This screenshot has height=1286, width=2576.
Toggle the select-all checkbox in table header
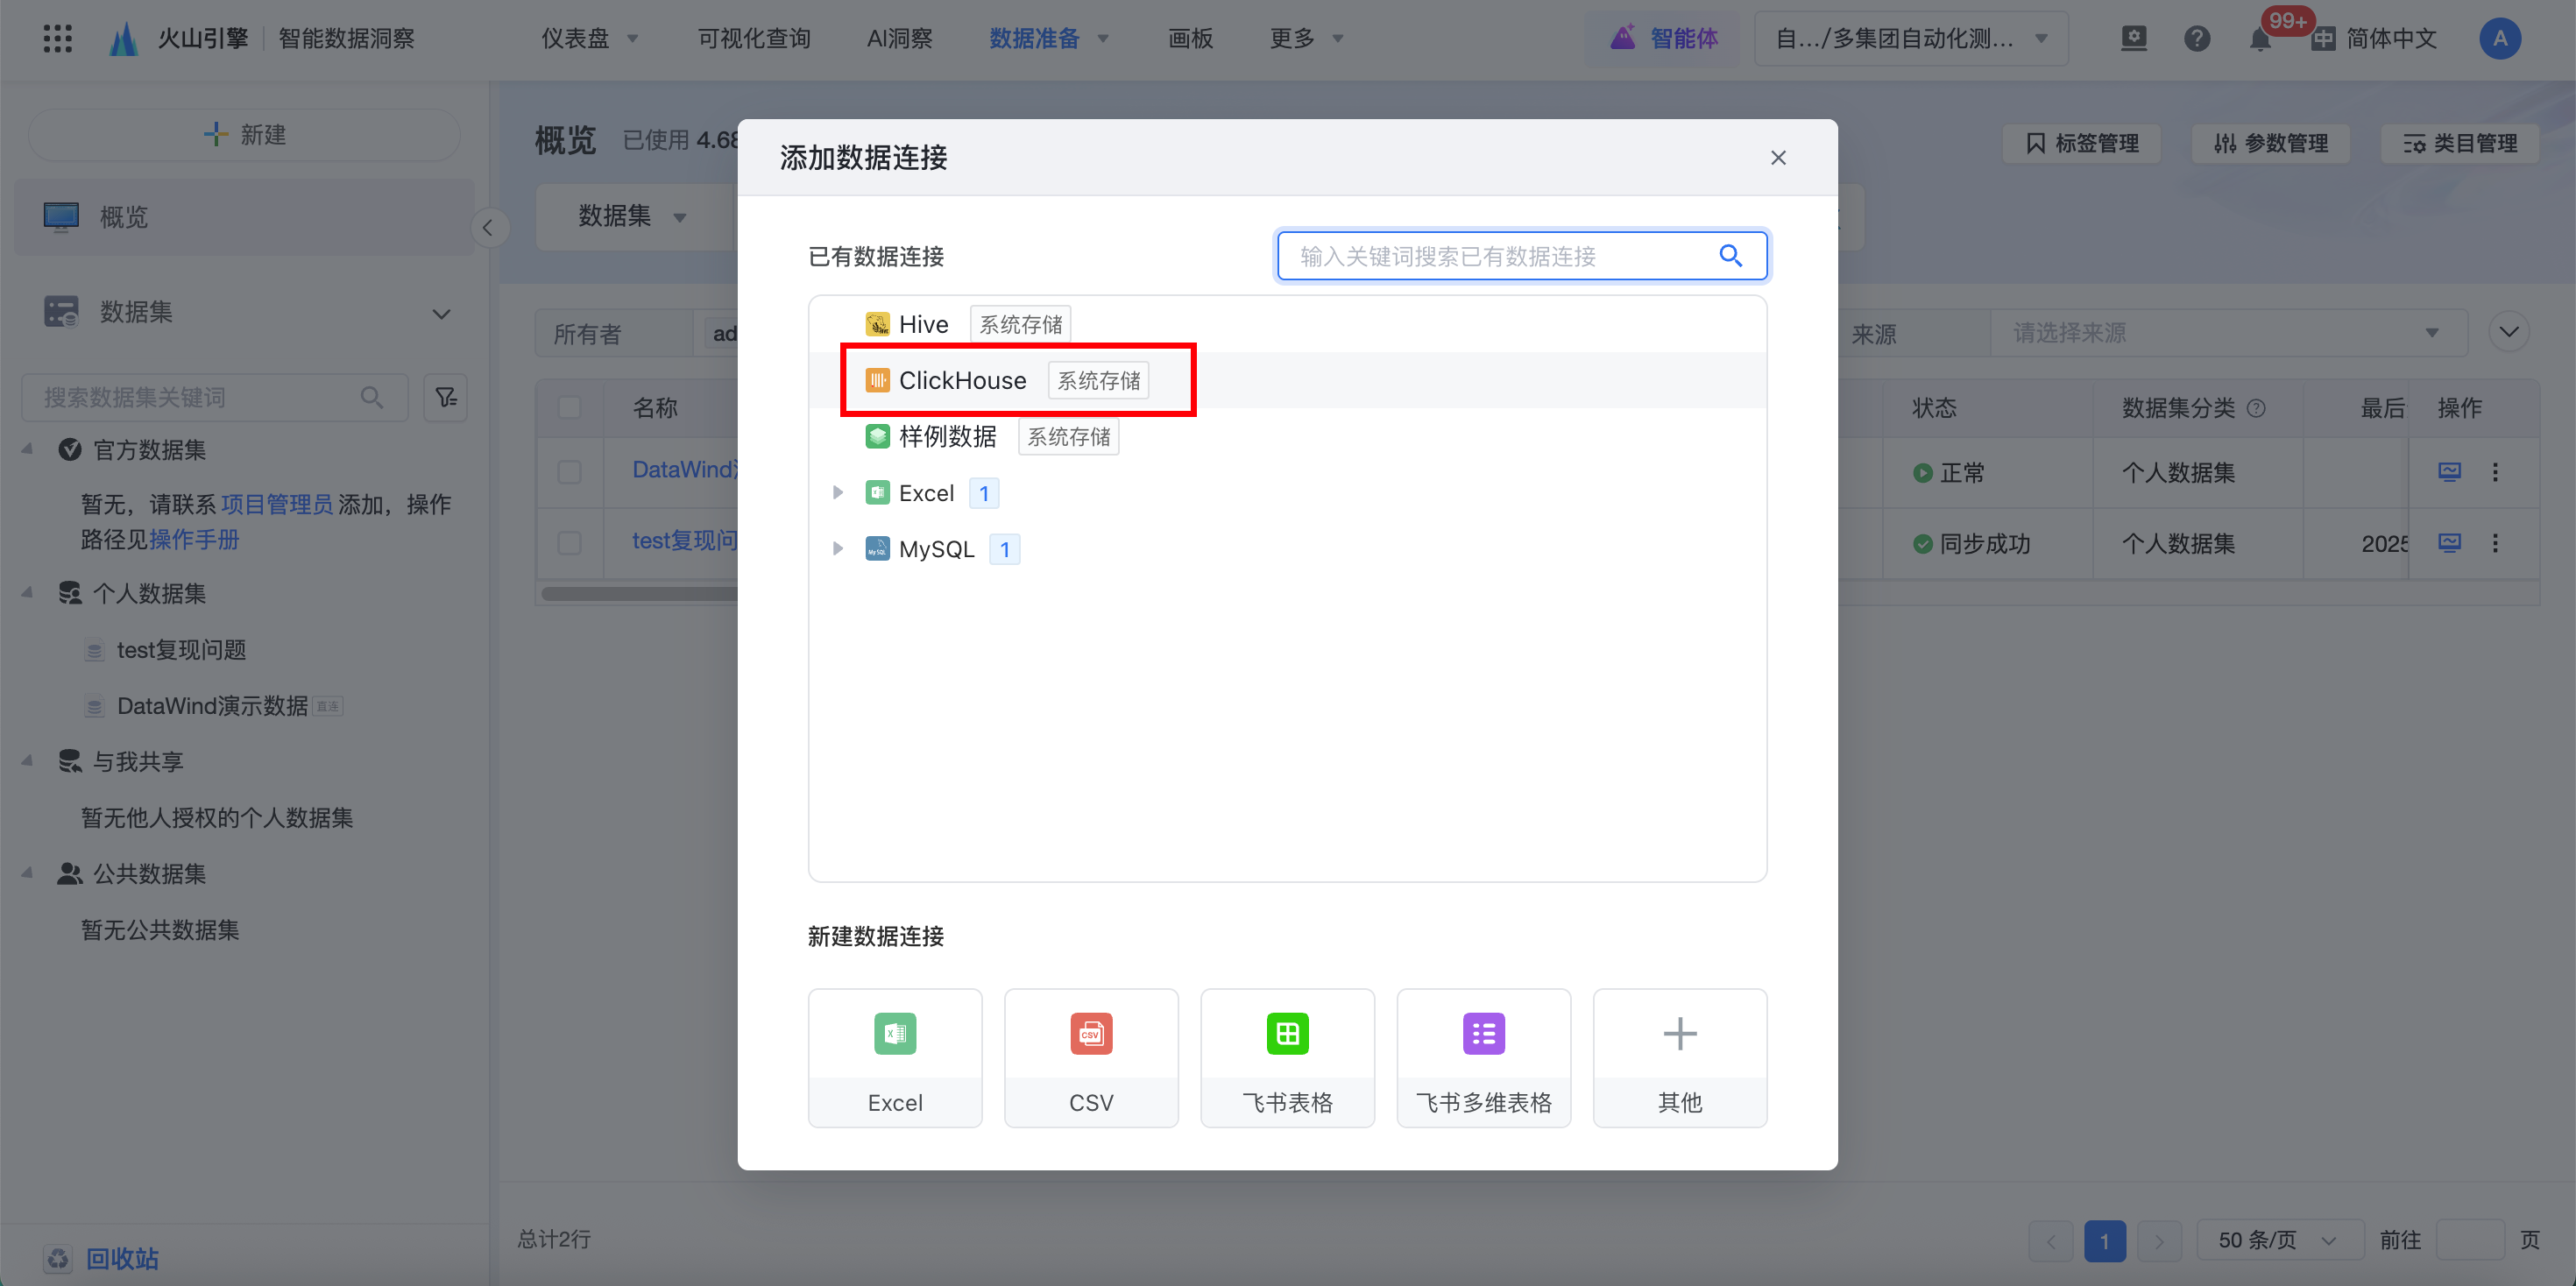(569, 408)
